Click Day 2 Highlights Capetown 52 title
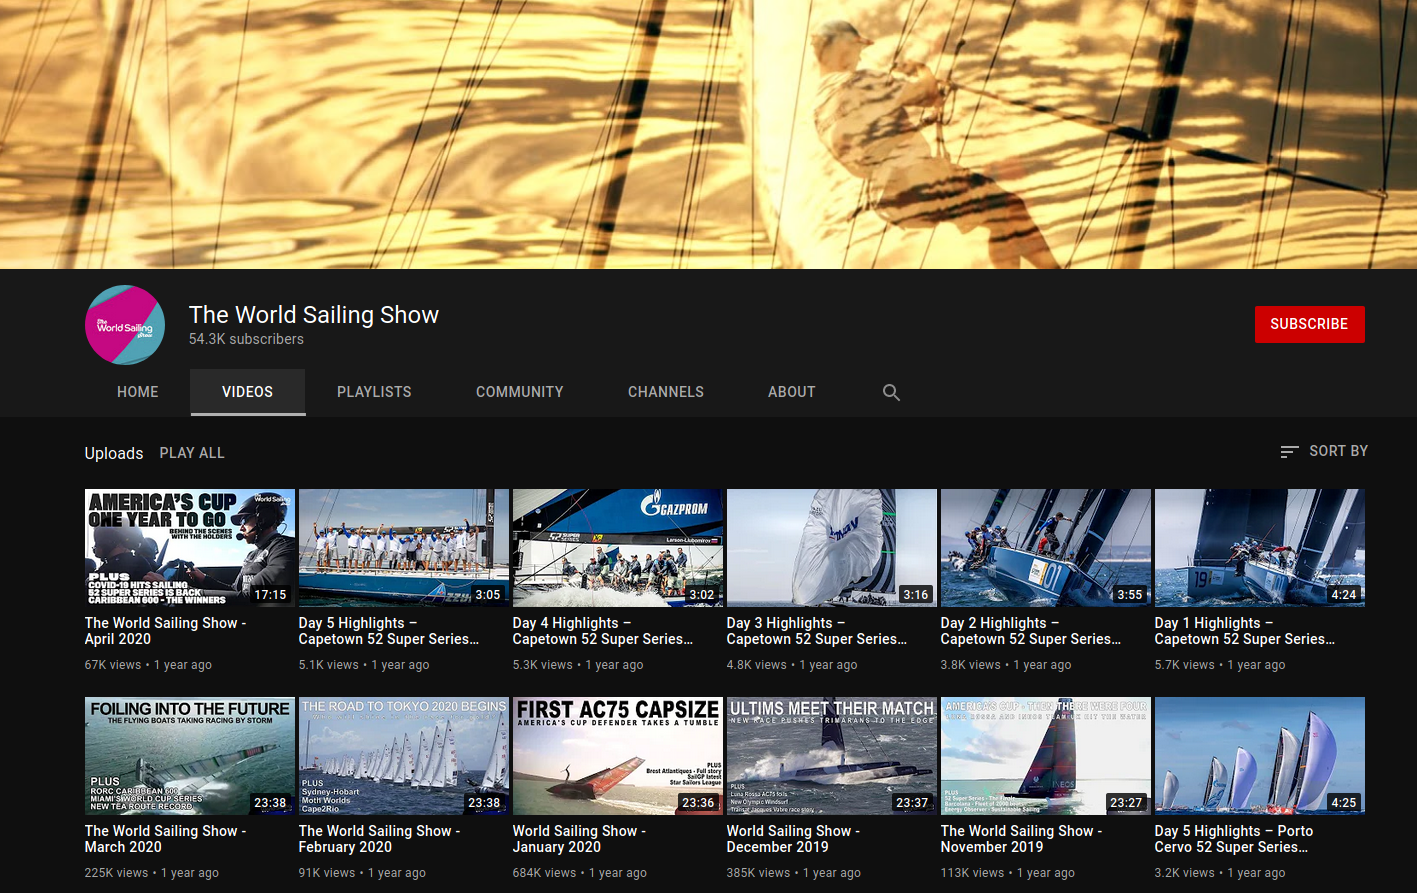The width and height of the screenshot is (1417, 893). [x=1031, y=631]
